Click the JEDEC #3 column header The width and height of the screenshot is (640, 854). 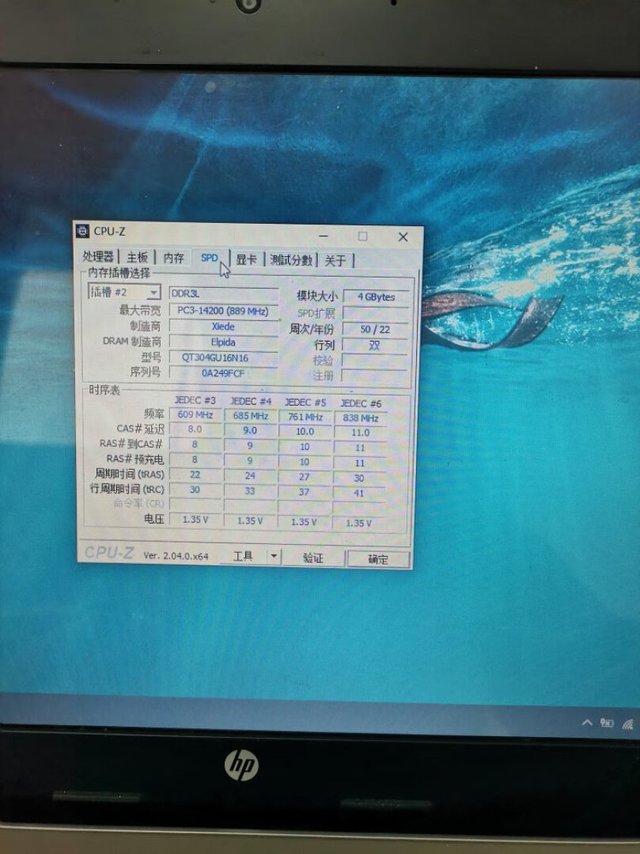pyautogui.click(x=194, y=400)
